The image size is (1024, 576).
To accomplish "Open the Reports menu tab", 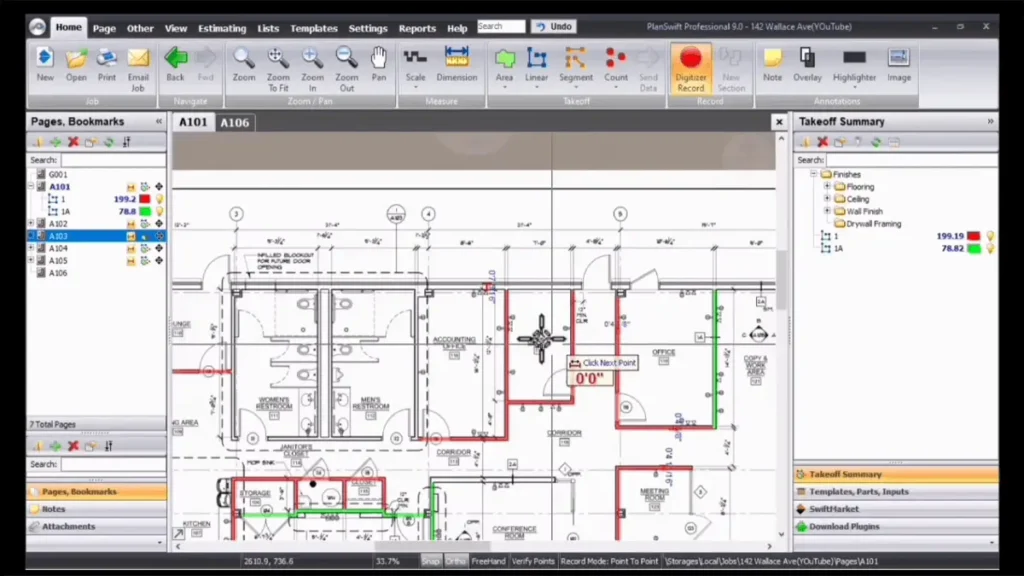I will click(417, 28).
